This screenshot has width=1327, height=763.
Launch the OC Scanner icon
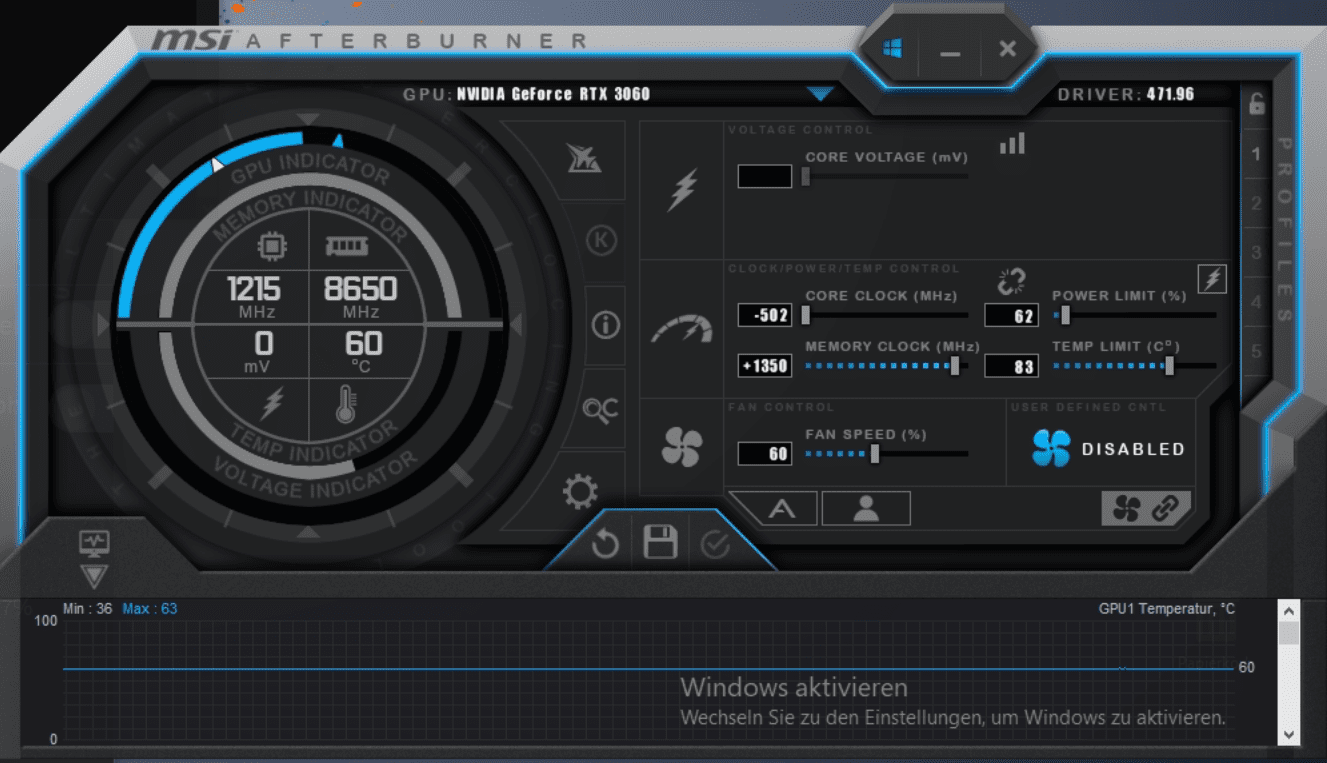pyautogui.click(x=601, y=409)
